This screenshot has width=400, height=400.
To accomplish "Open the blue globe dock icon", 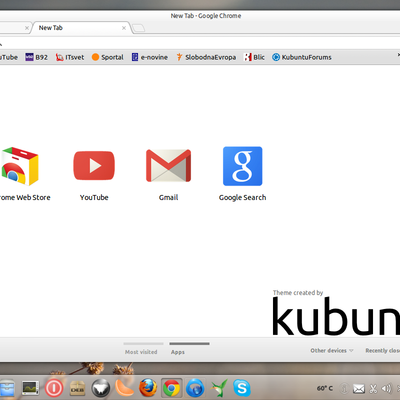I will coord(195,388).
